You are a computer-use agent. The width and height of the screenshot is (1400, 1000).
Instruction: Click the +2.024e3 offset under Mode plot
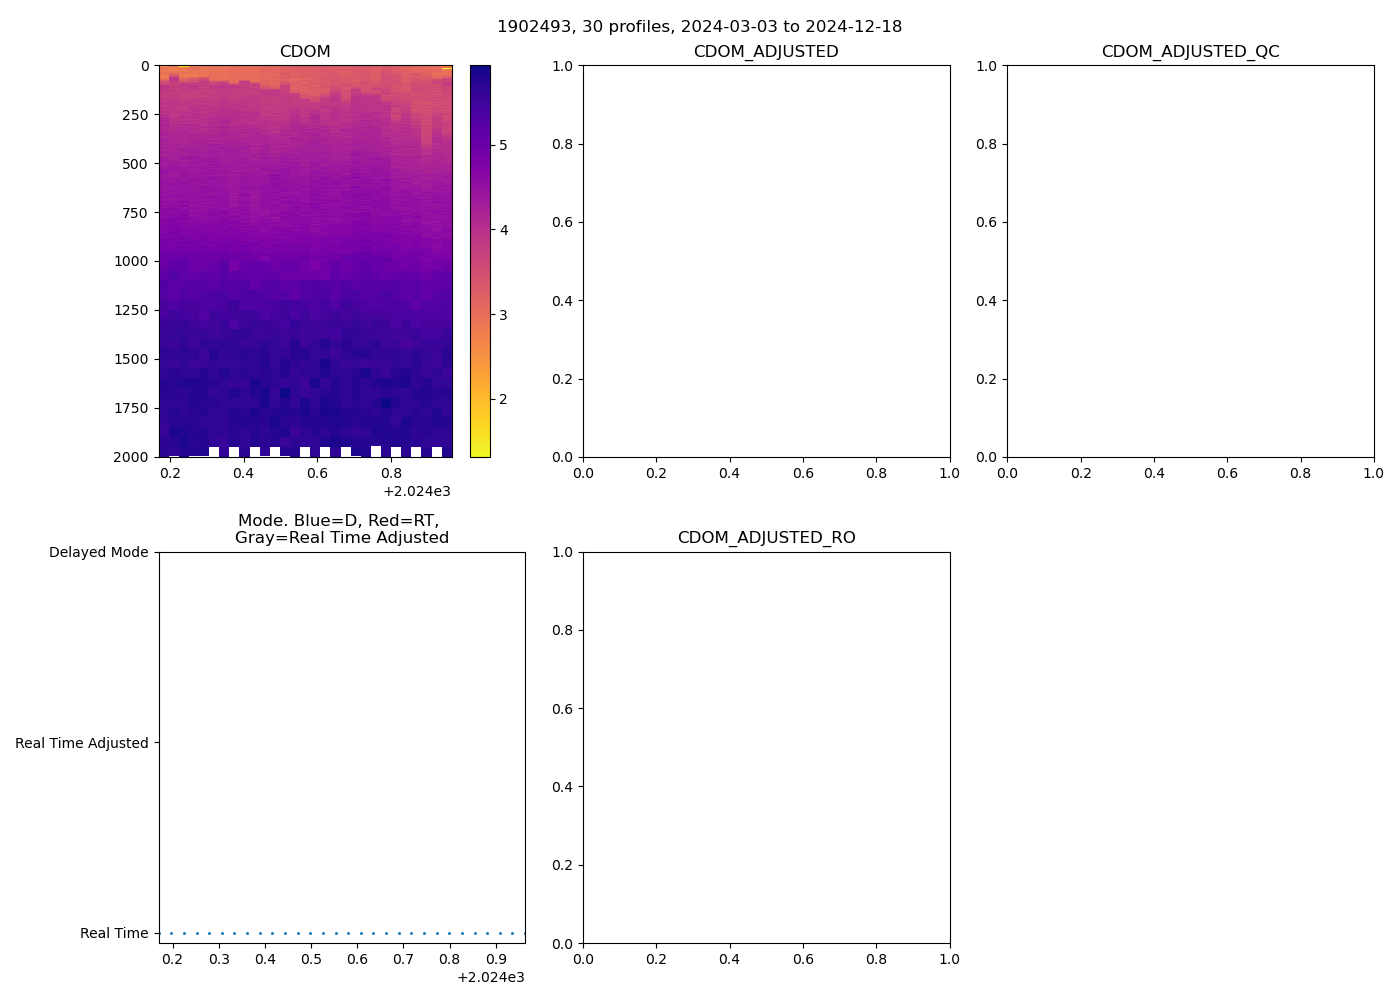[x=490, y=977]
